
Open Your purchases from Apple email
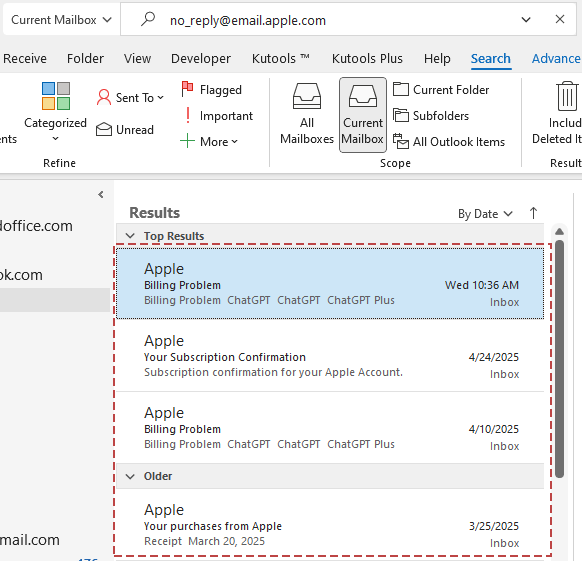click(330, 524)
